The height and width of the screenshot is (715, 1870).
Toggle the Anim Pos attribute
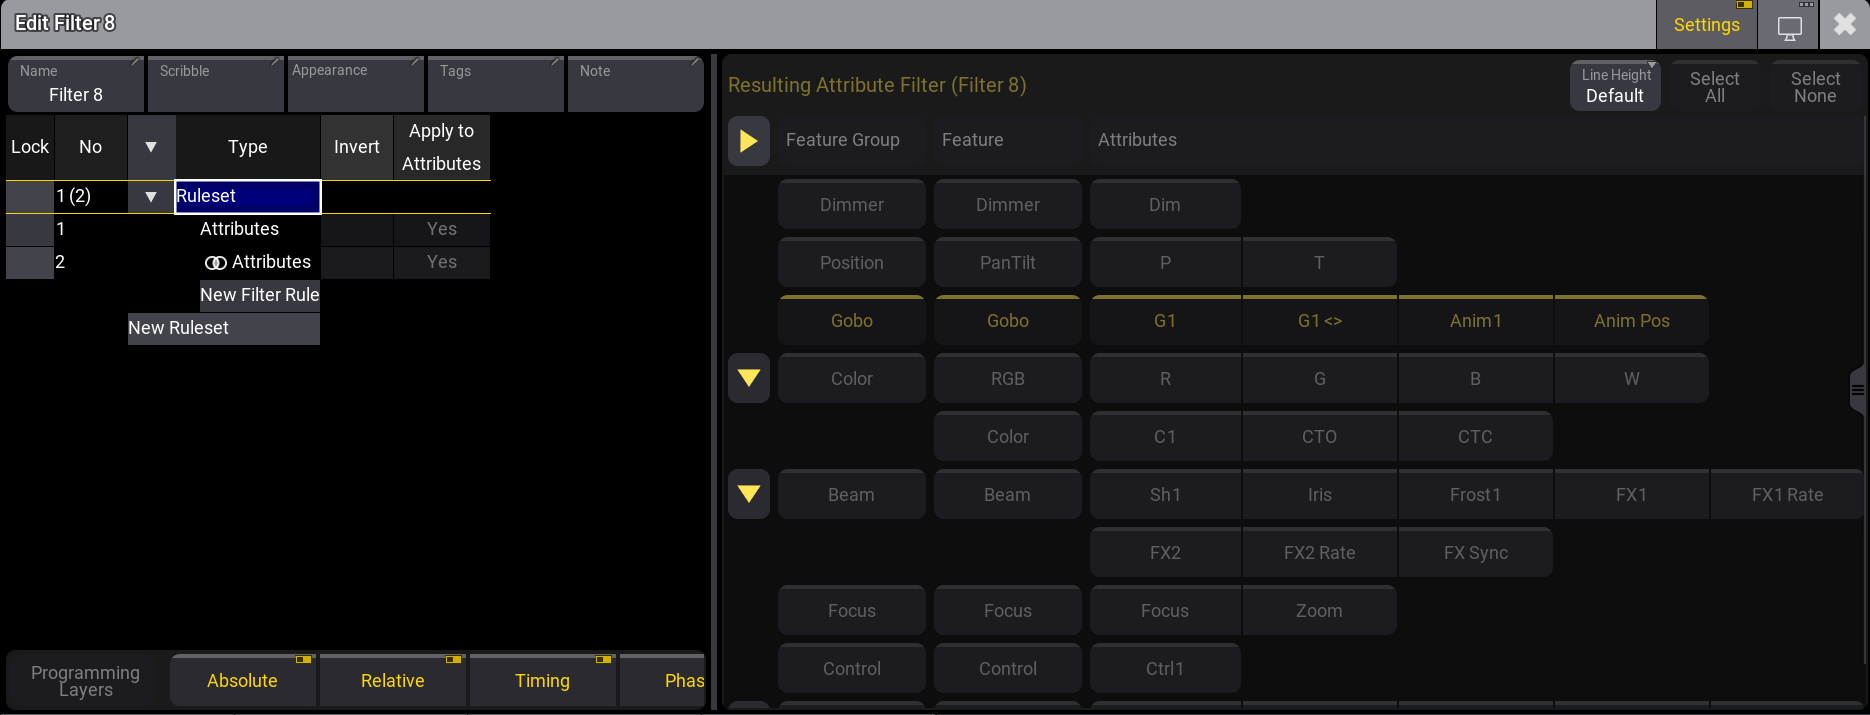click(1631, 321)
